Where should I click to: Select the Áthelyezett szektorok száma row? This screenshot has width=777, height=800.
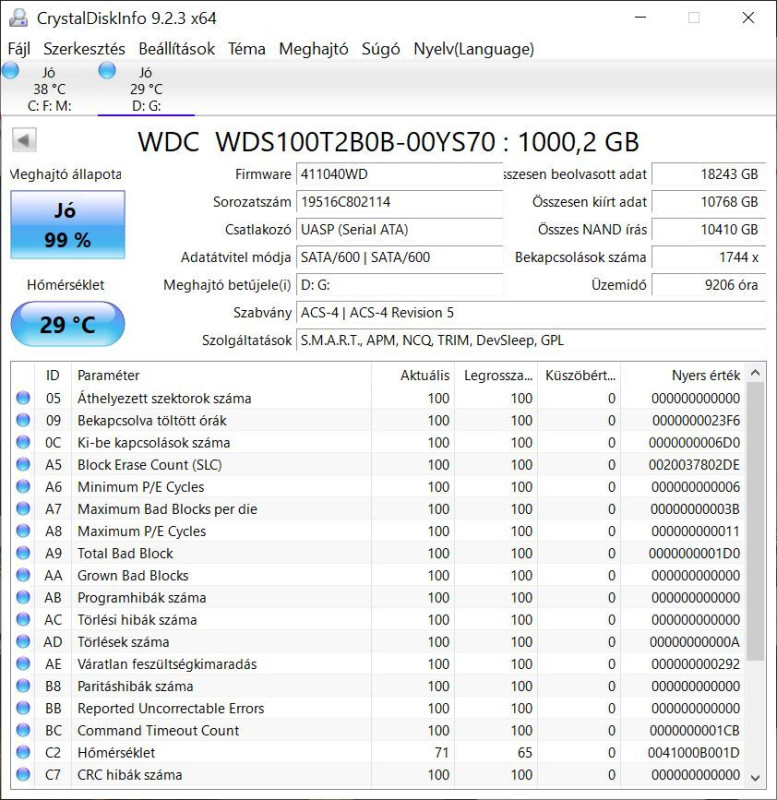pyautogui.click(x=378, y=398)
